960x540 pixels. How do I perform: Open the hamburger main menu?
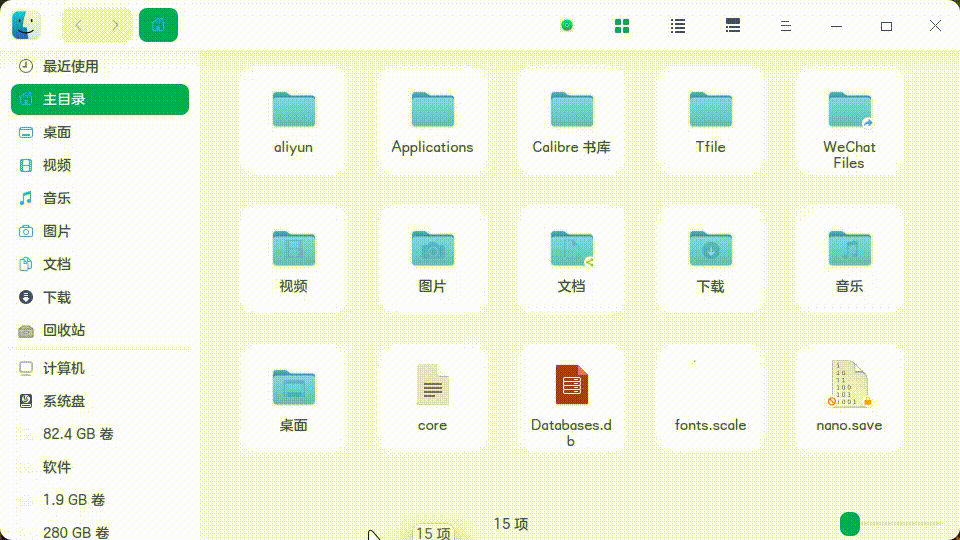786,26
